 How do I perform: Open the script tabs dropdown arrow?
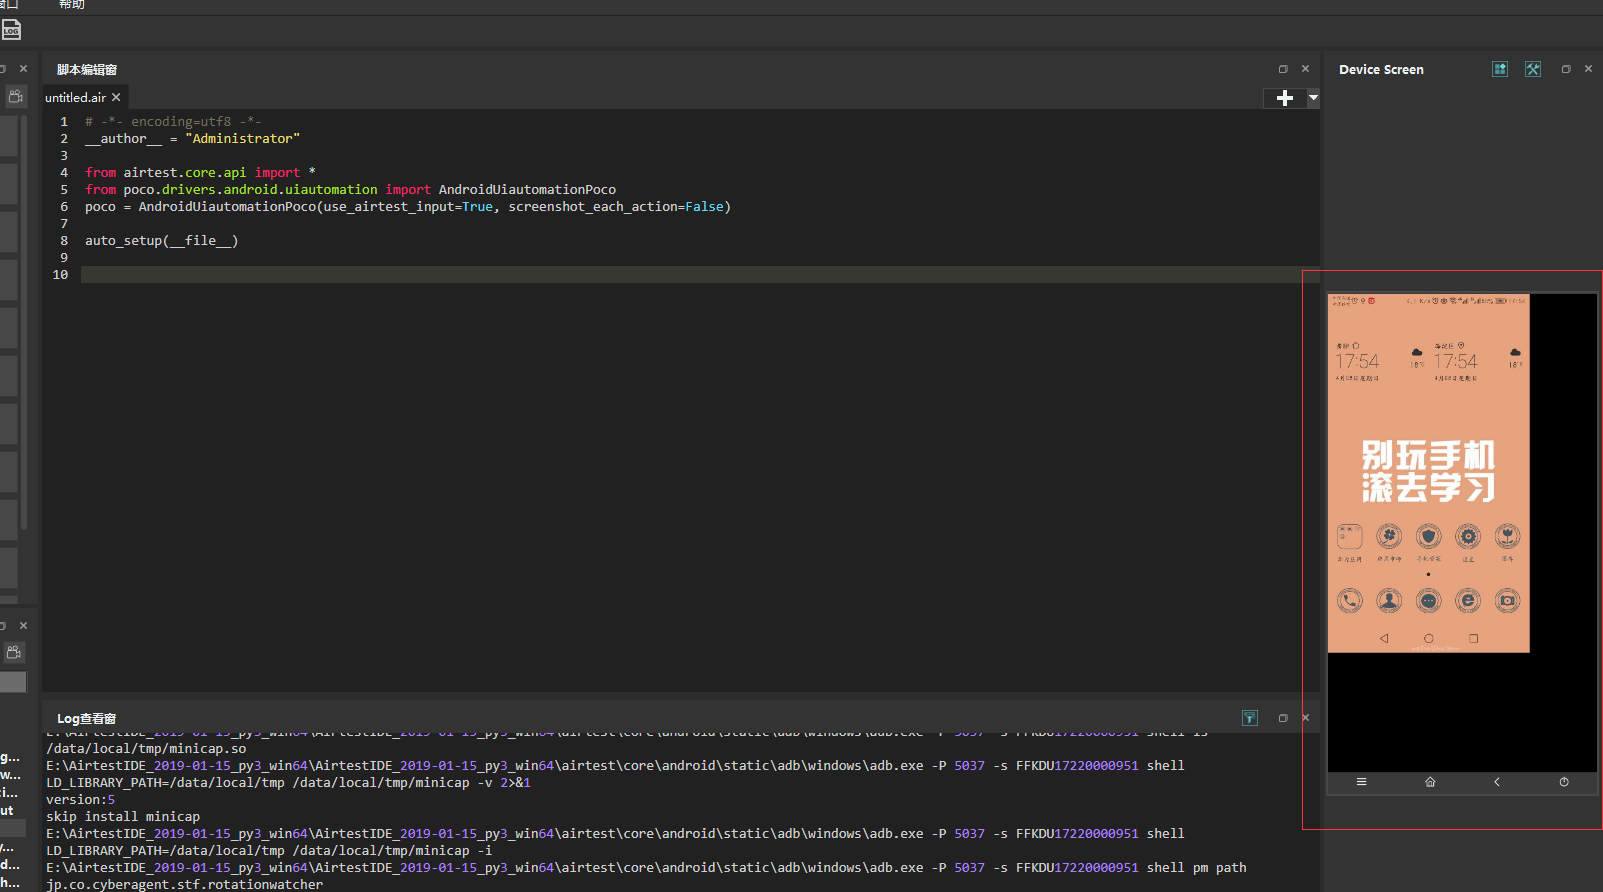pyautogui.click(x=1313, y=98)
